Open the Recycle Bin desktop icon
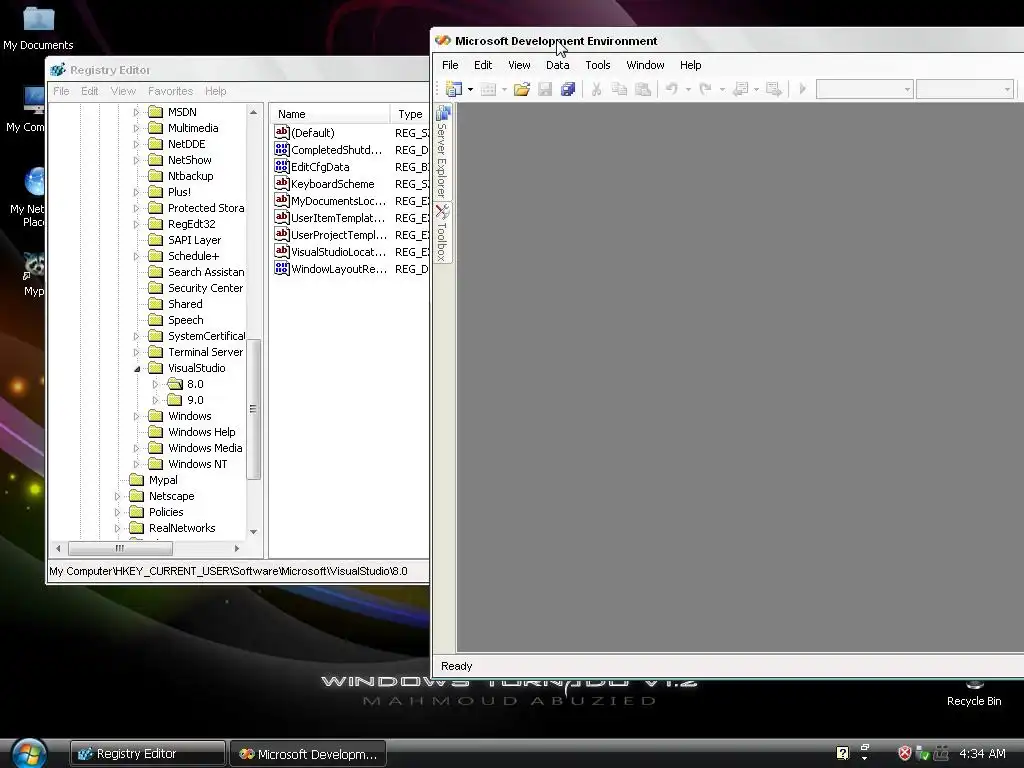This screenshot has width=1024, height=768. (x=974, y=694)
